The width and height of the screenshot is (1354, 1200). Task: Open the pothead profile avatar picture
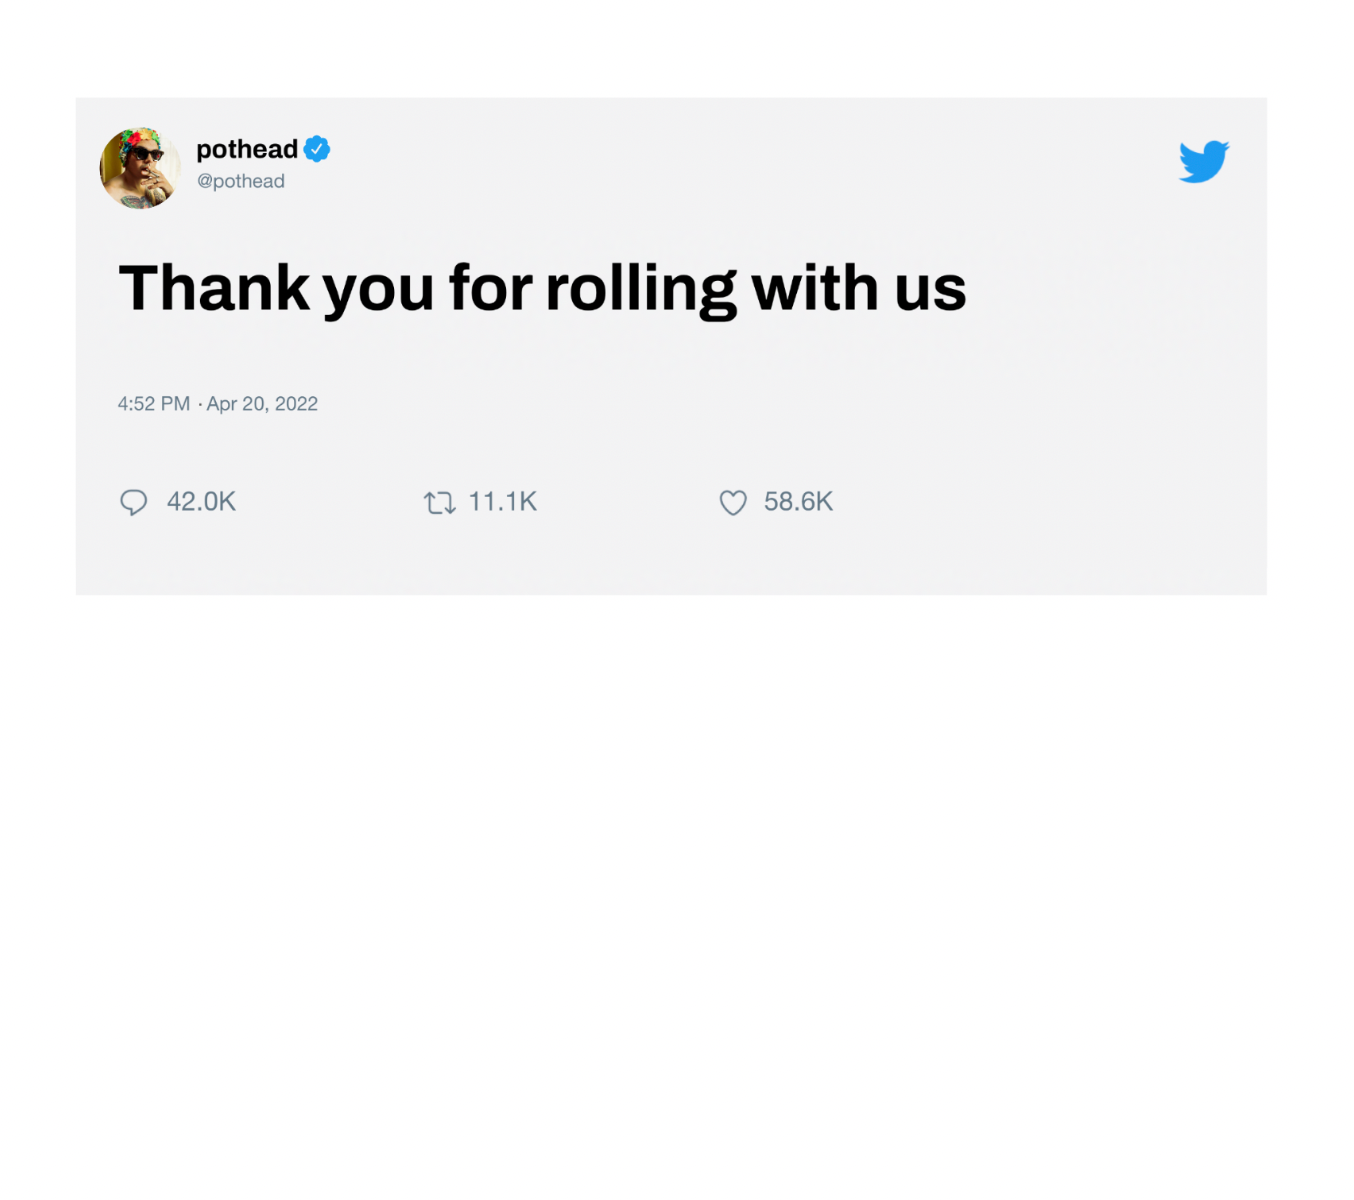pos(140,168)
